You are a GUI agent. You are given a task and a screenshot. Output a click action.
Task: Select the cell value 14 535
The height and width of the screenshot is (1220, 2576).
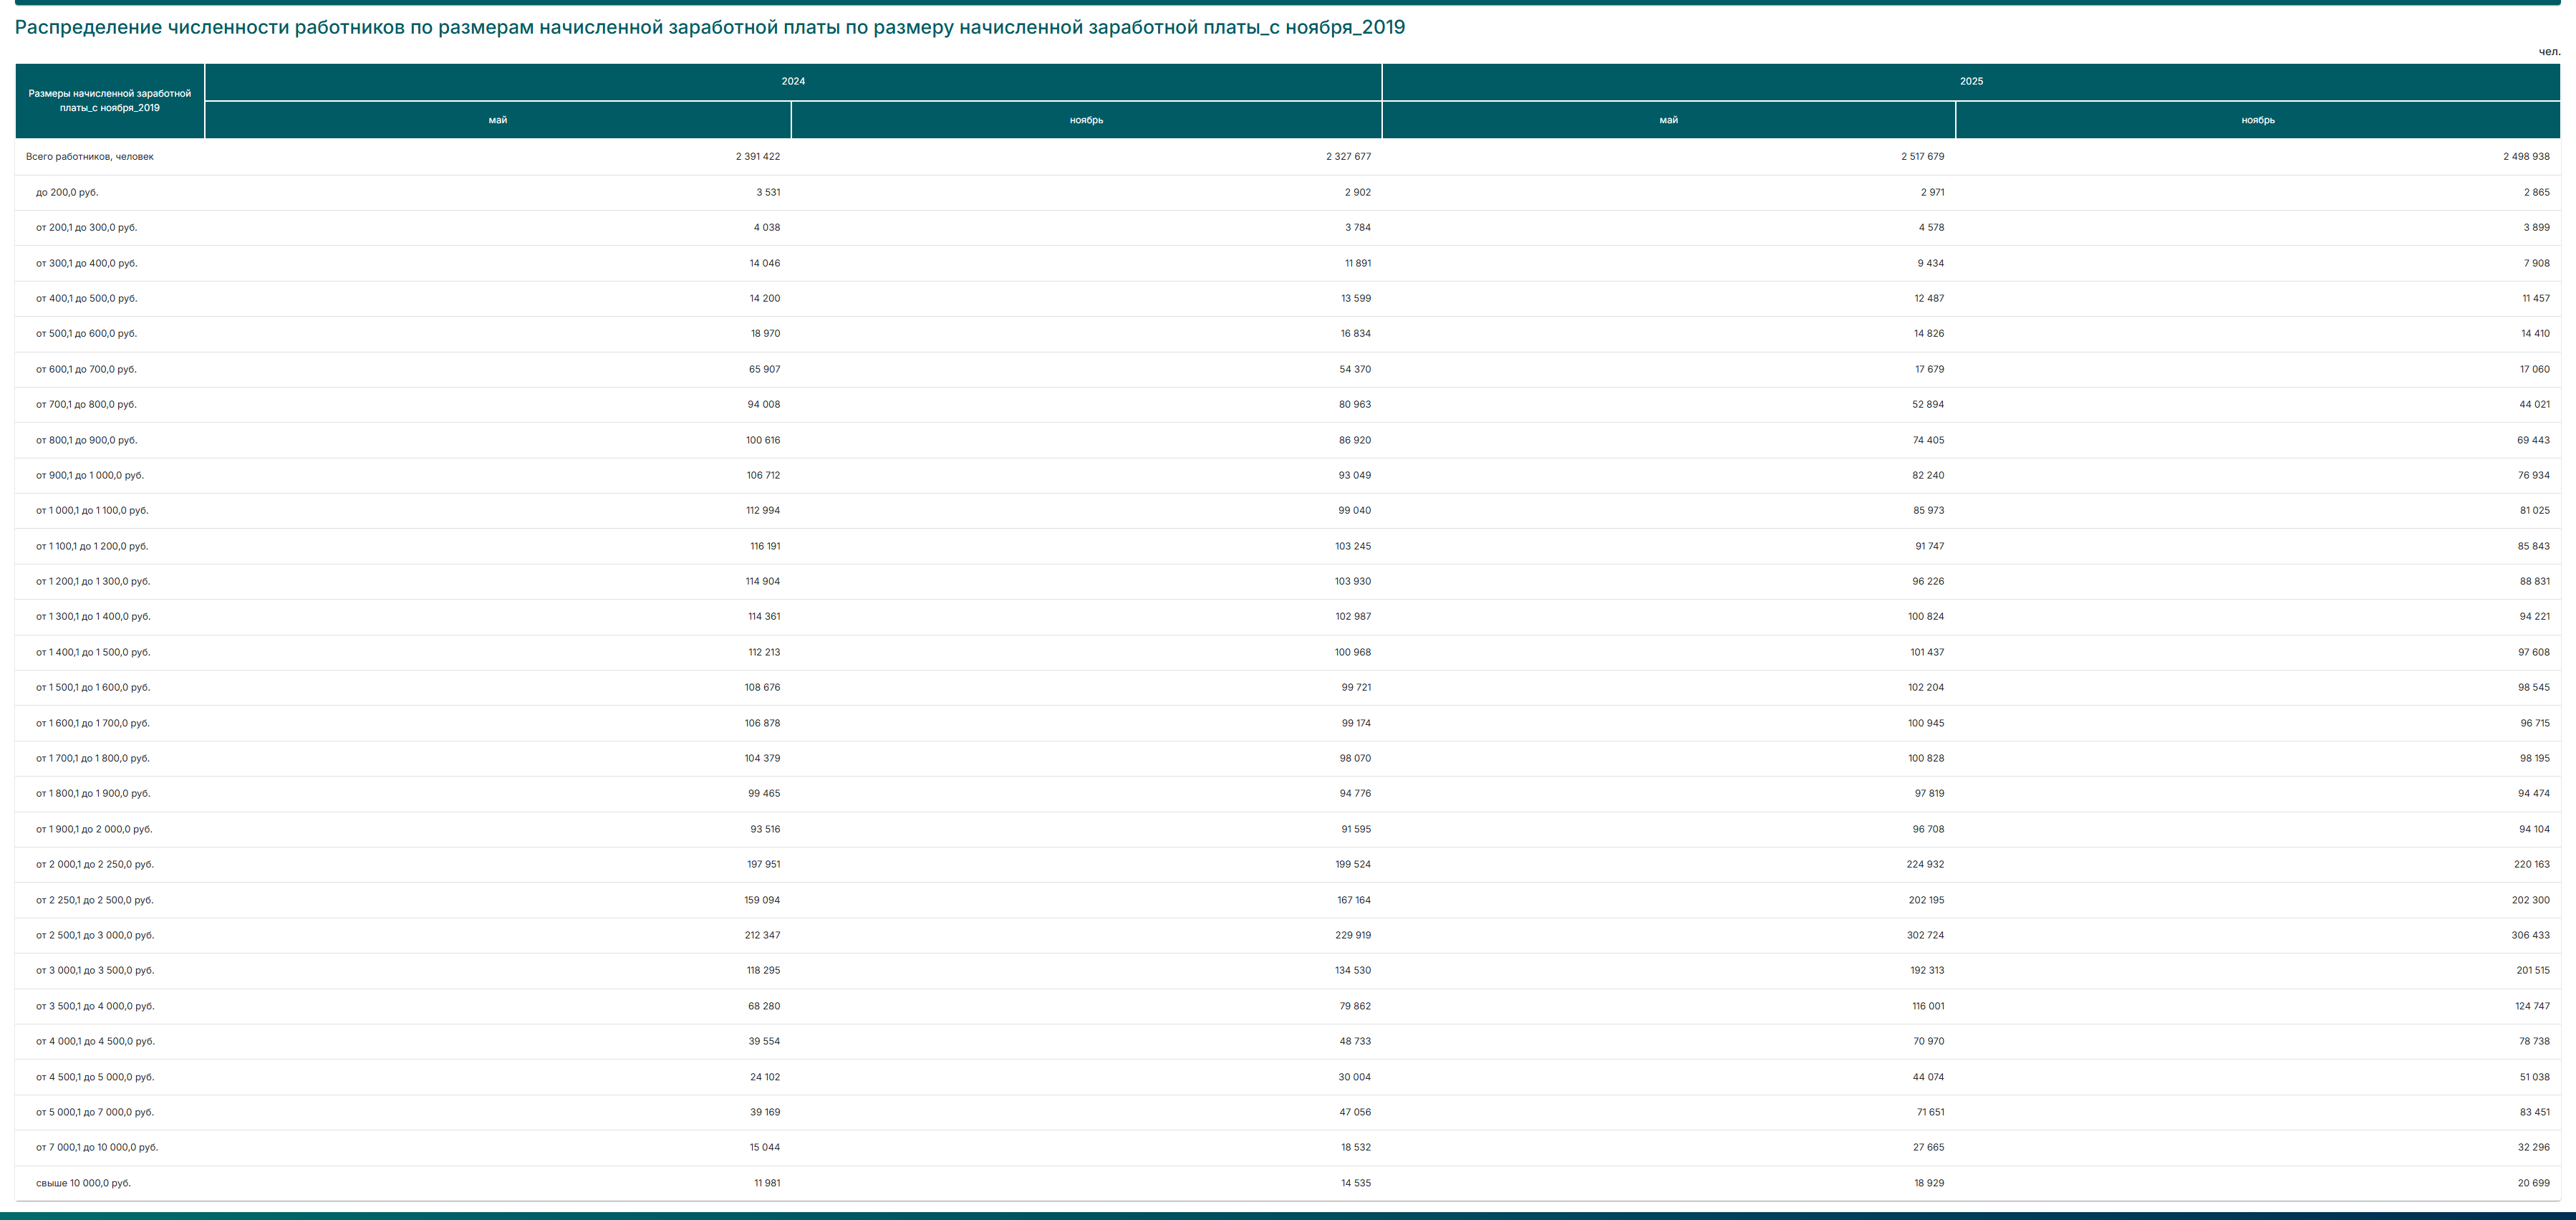click(1356, 1183)
